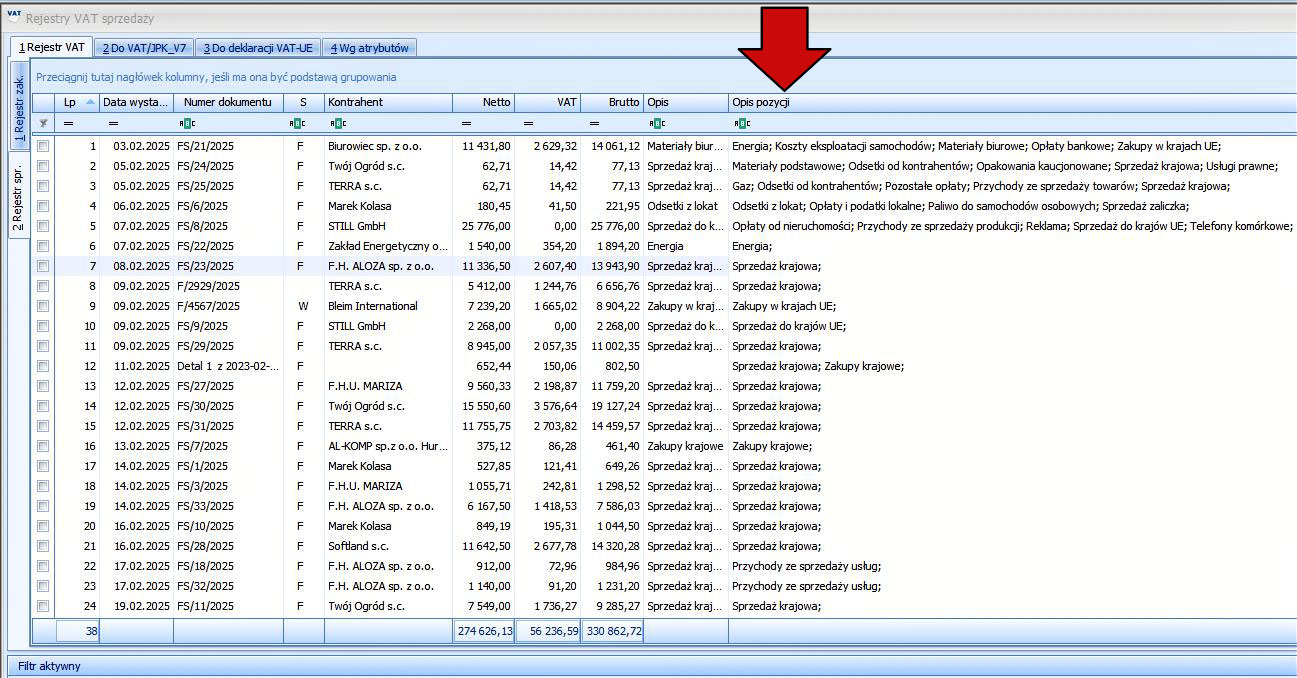Open the equals operator icon in Lp filter

(69, 124)
